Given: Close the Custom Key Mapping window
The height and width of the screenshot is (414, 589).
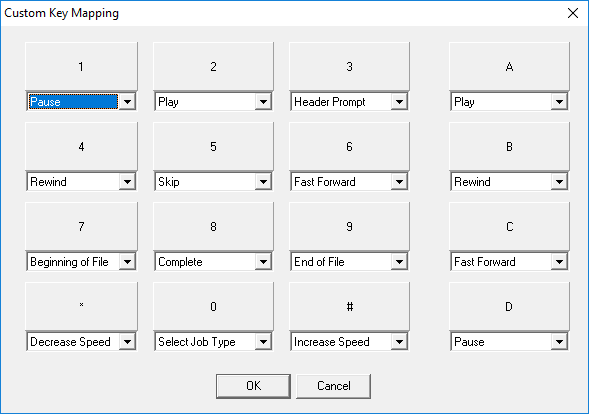Looking at the screenshot, I should (x=573, y=13).
